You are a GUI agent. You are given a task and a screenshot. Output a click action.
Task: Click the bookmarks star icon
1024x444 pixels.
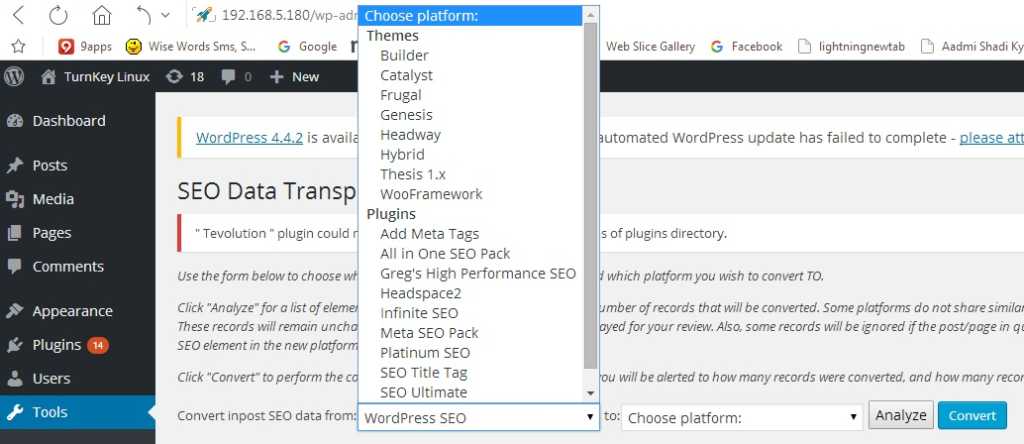[x=18, y=46]
